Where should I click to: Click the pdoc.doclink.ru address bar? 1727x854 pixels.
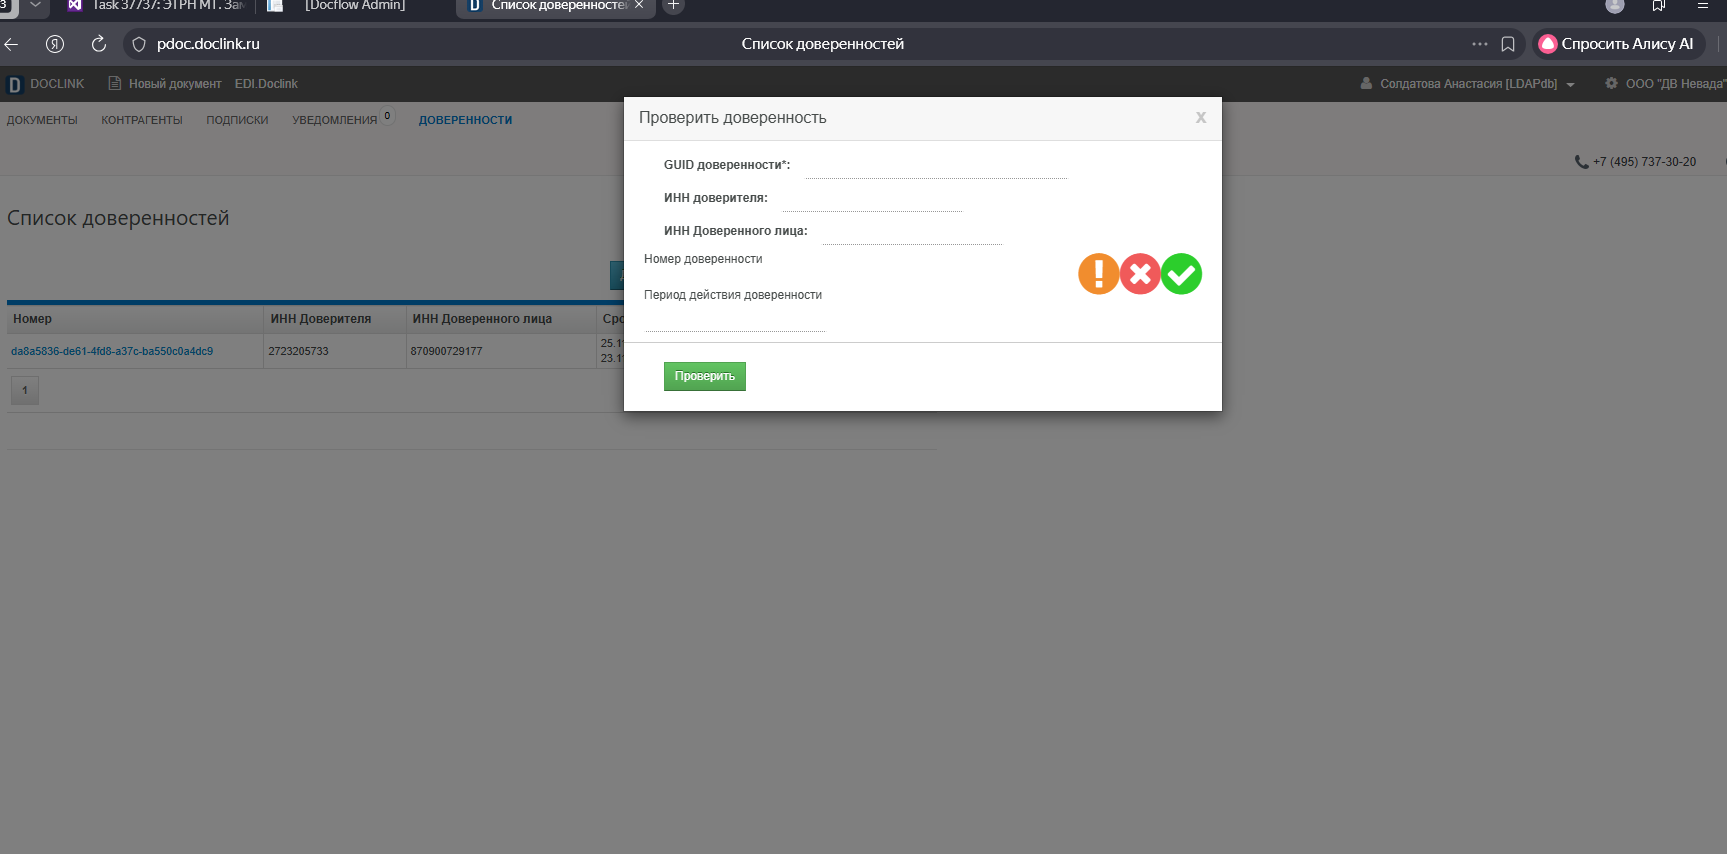click(x=208, y=44)
